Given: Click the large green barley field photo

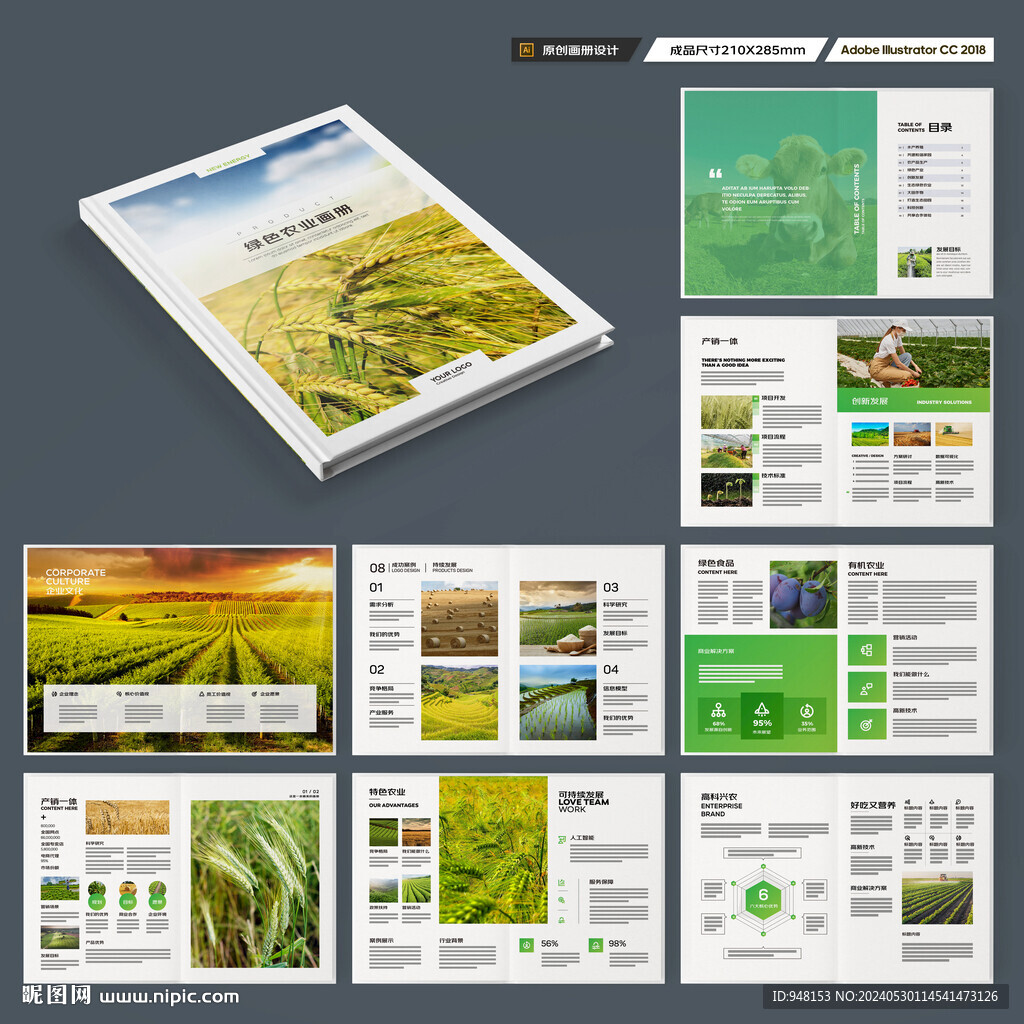Looking at the screenshot, I should (493, 849).
